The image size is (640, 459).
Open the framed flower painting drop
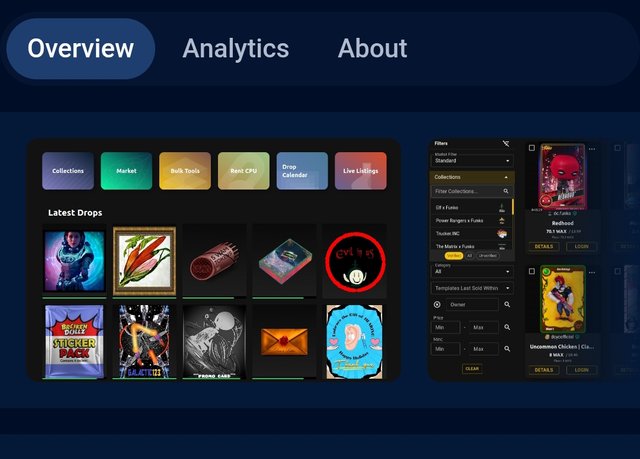(144, 261)
